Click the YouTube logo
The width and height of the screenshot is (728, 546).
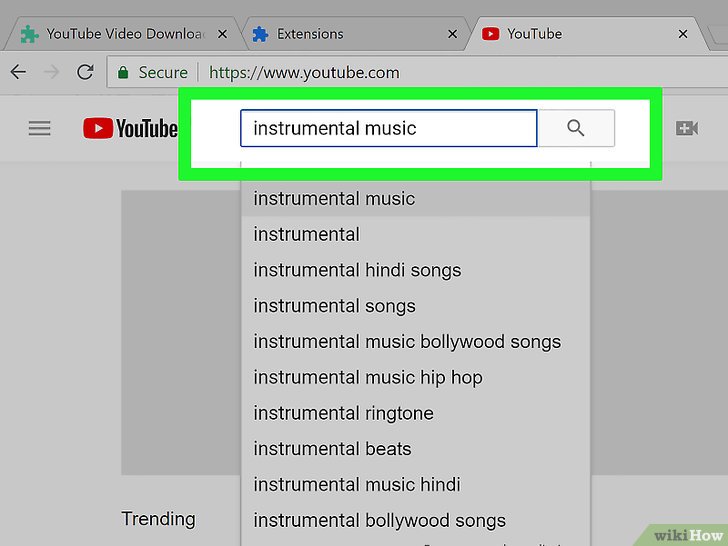[x=130, y=129]
